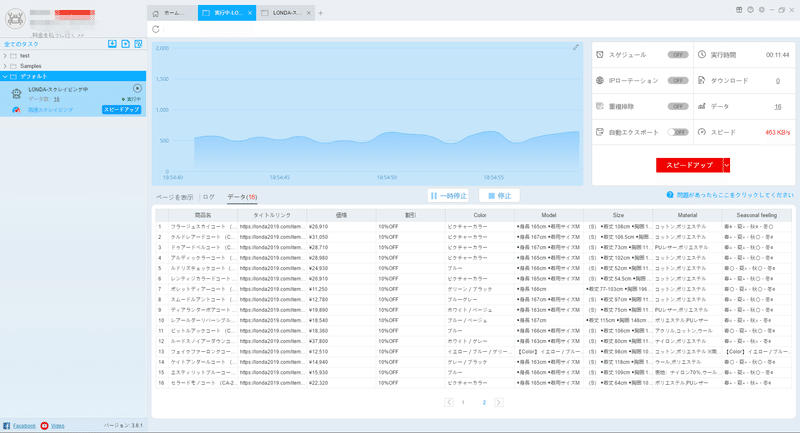
Task: Click the 停止 stop button
Action: [499, 195]
